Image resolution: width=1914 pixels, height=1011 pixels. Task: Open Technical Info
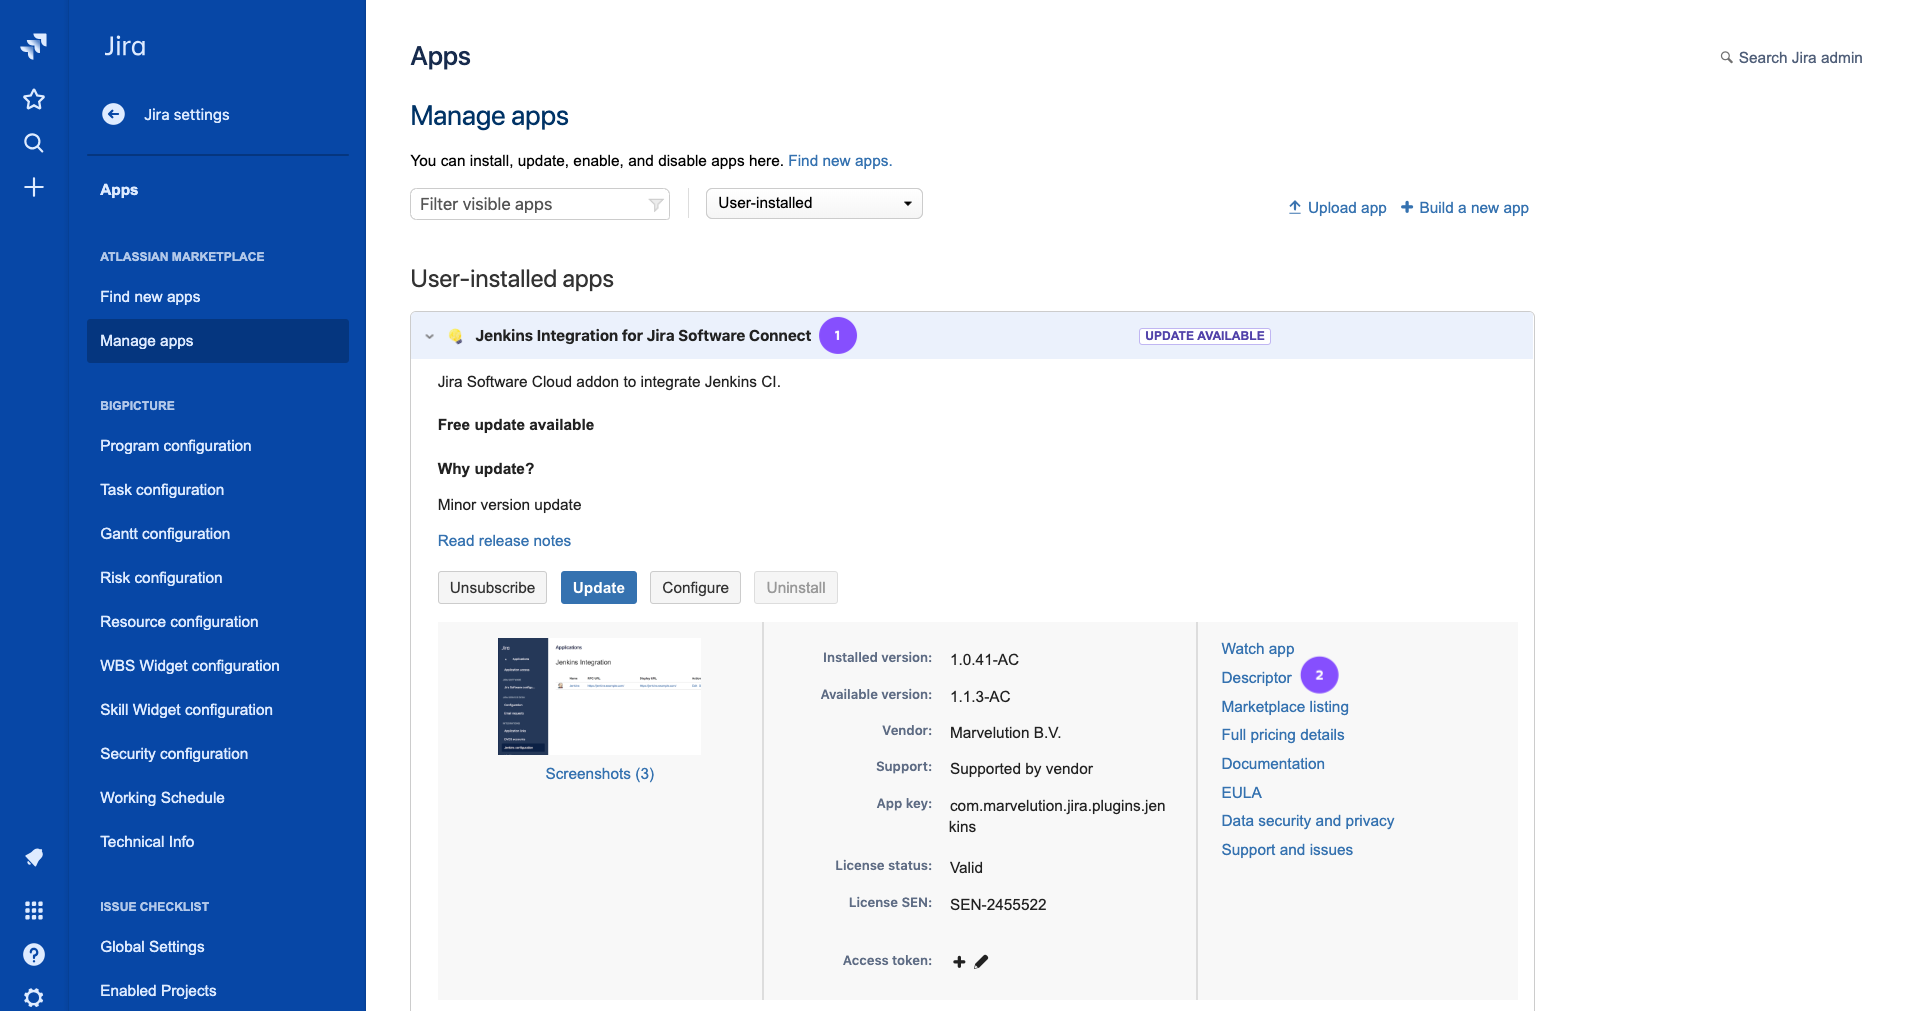coord(147,842)
